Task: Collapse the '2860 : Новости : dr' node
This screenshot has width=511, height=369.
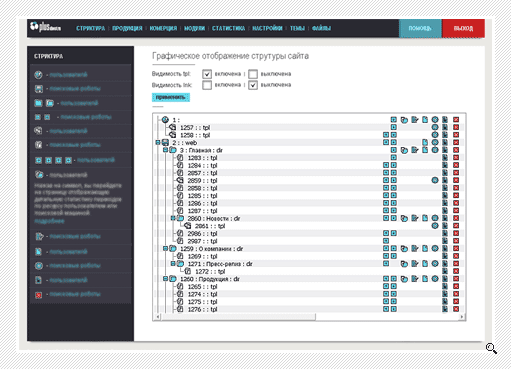Action: pos(173,218)
